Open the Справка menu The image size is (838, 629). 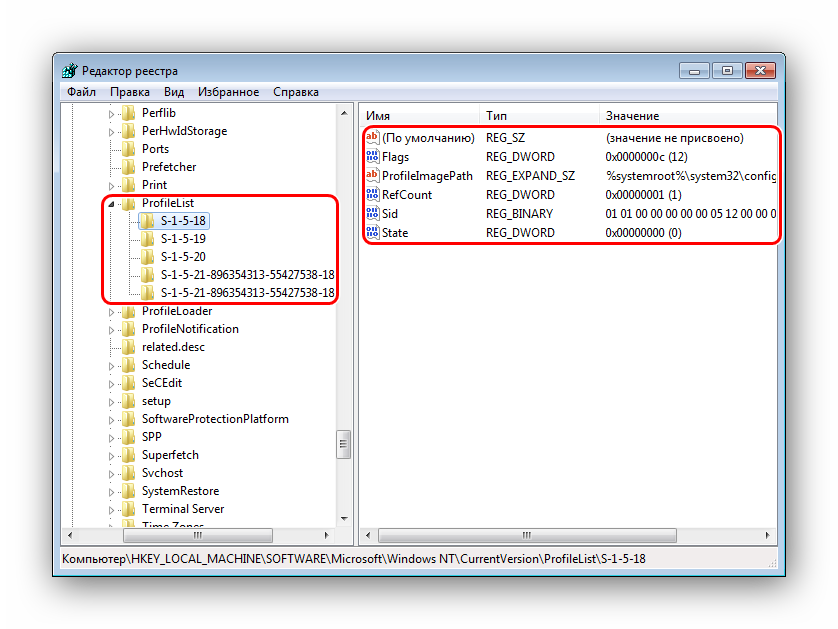[296, 92]
